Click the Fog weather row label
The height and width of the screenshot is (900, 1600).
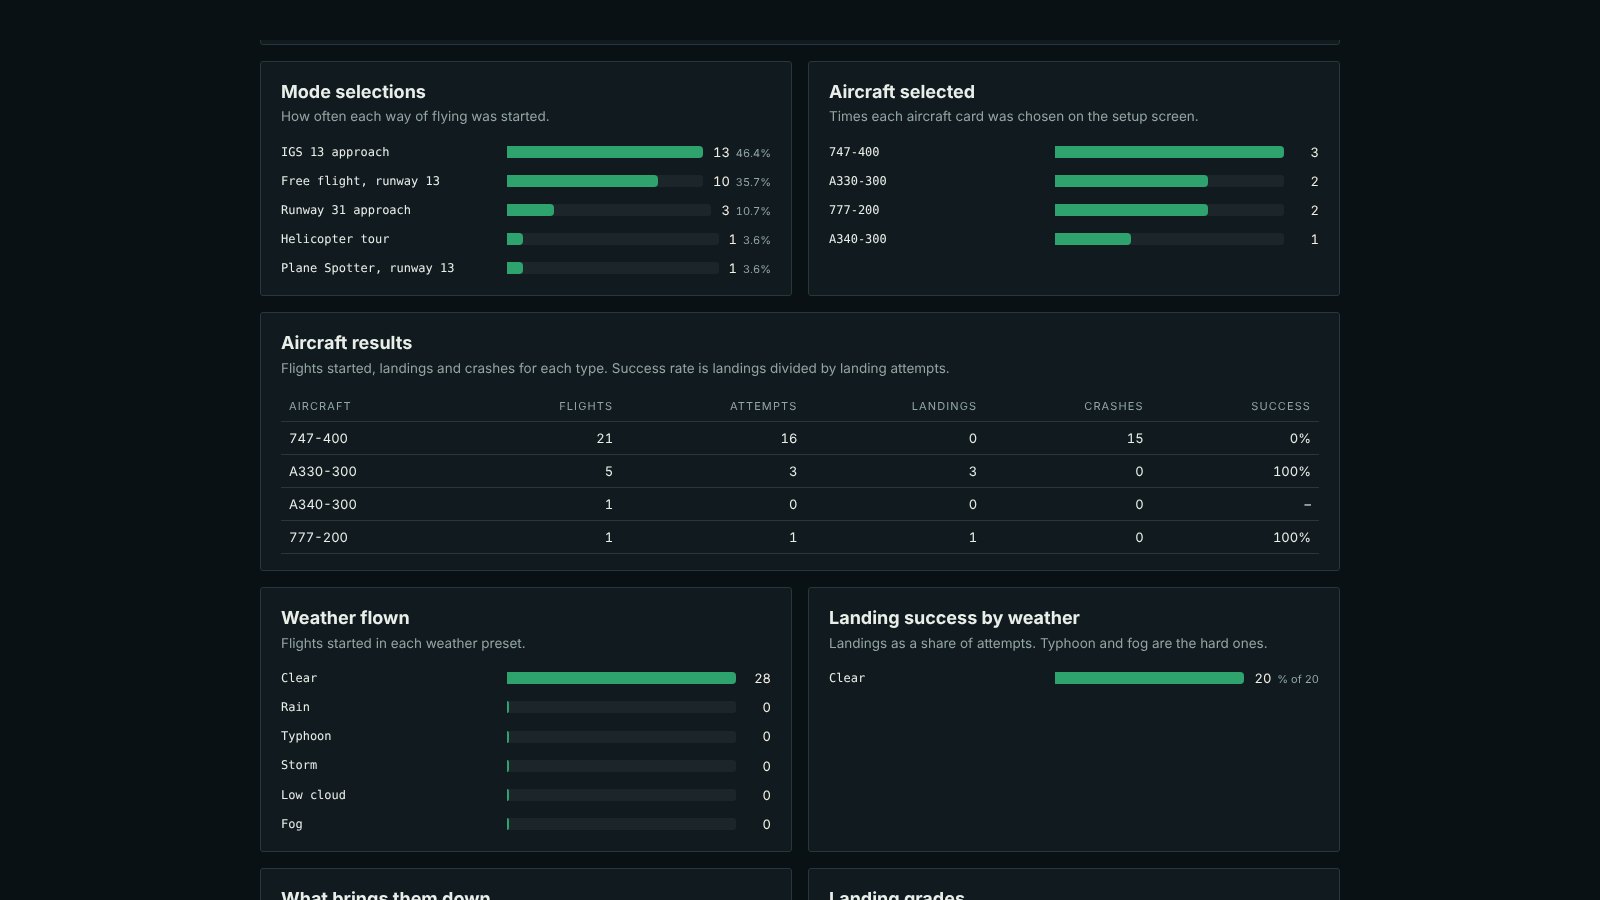pos(292,824)
